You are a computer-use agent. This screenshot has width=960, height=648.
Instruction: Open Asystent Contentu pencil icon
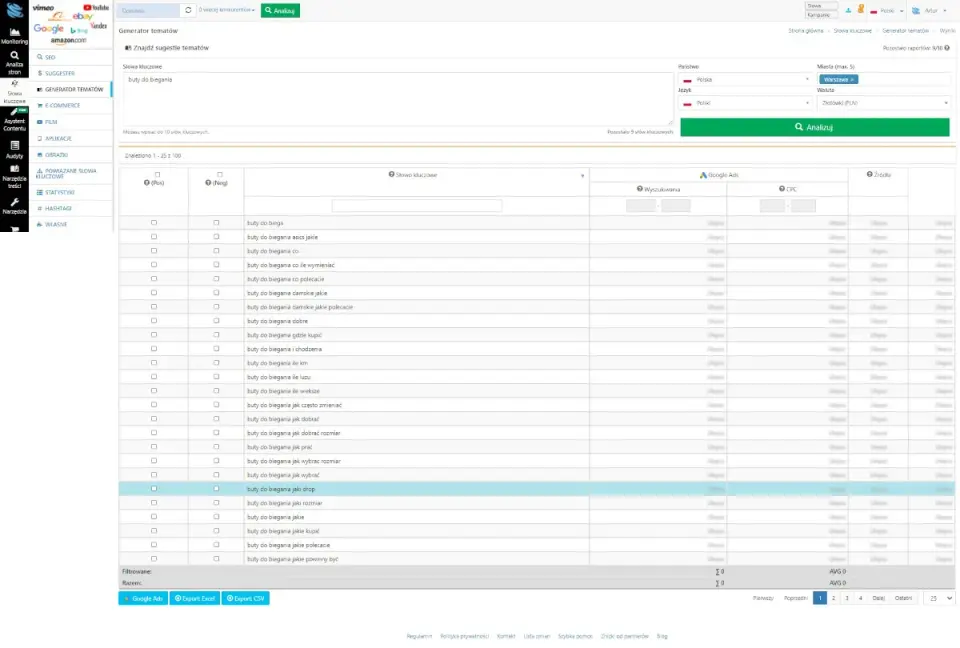coord(14,112)
